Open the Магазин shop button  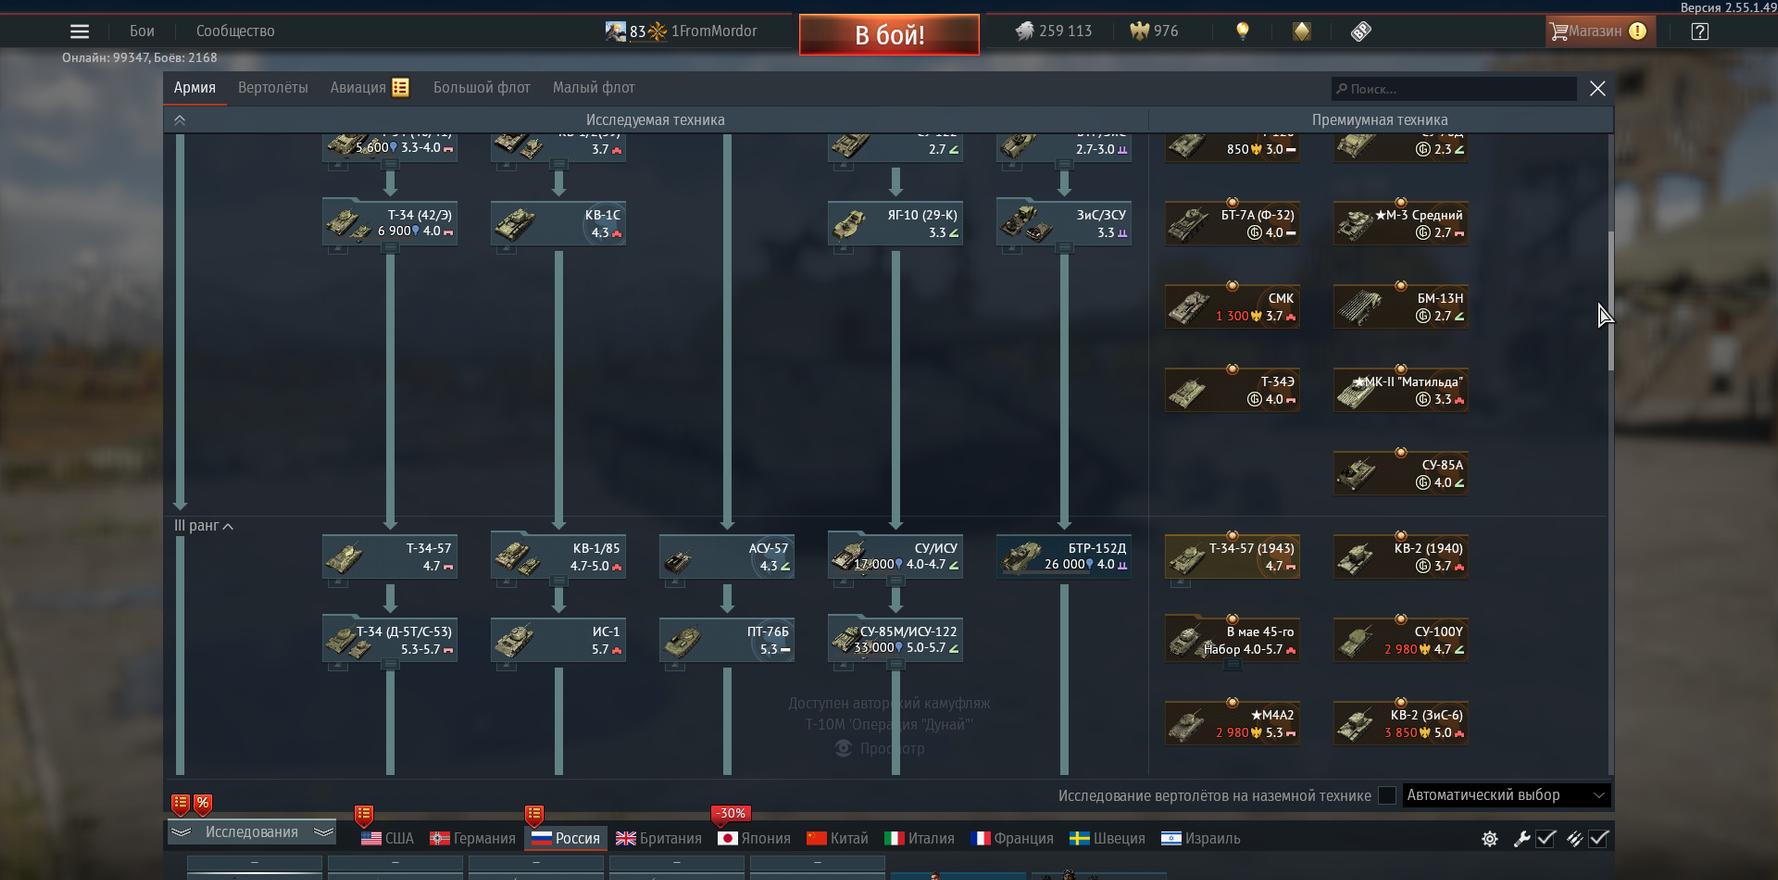1596,31
